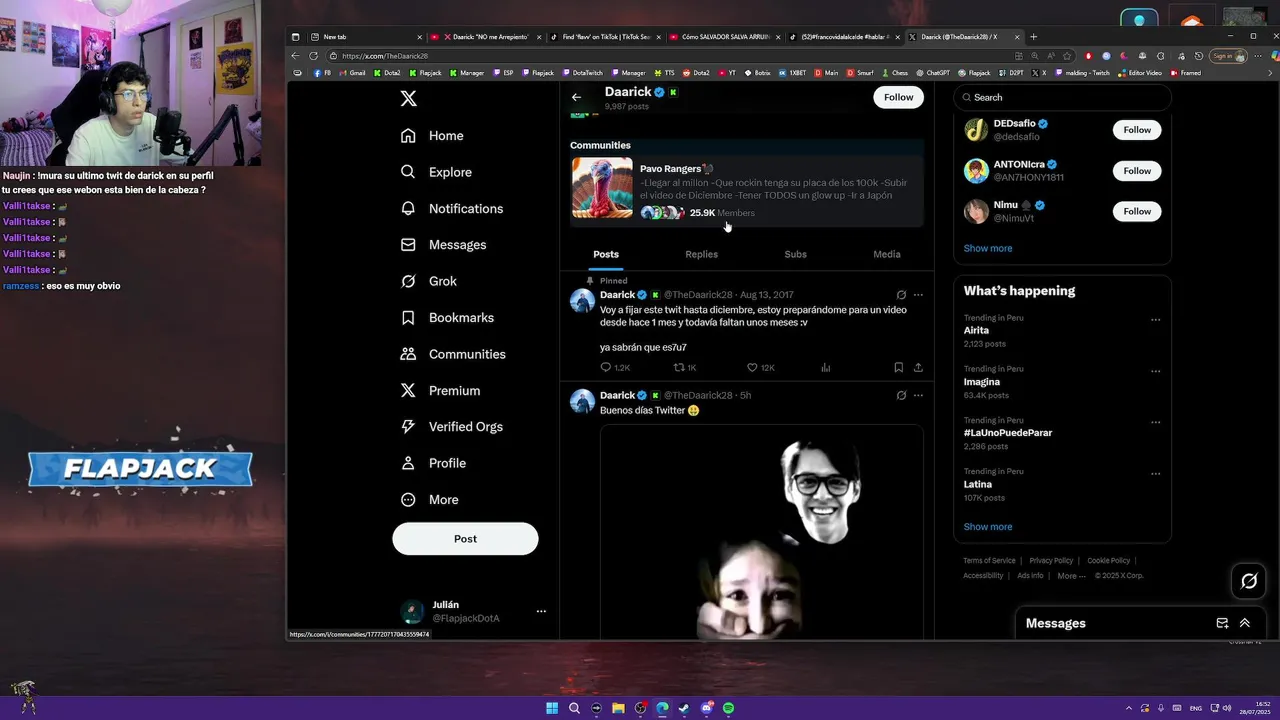The height and width of the screenshot is (720, 1280).
Task: Open Grok from the sidebar
Action: 429,281
